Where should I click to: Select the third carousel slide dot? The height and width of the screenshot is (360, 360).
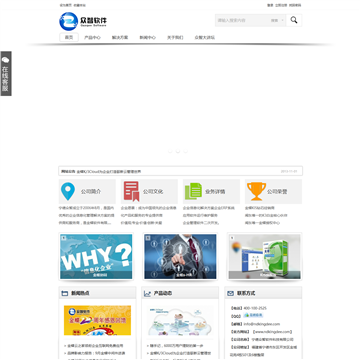pos(185,151)
